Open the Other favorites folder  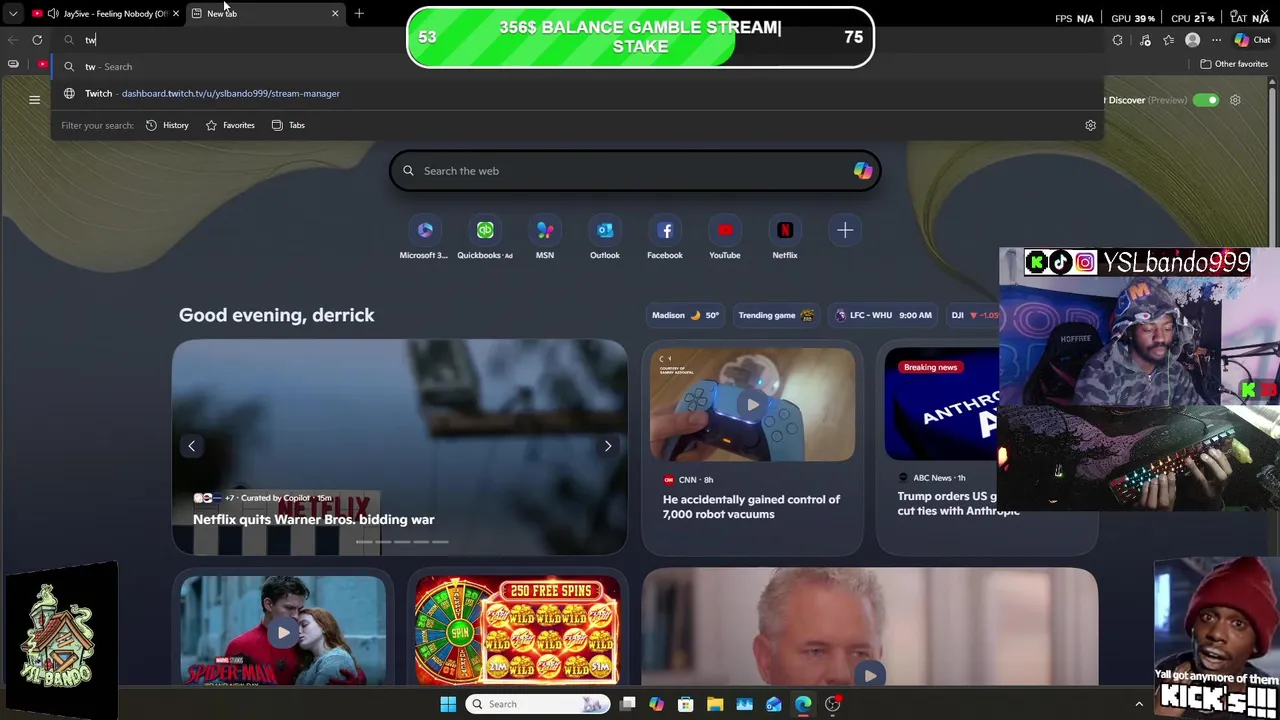coord(1233,64)
